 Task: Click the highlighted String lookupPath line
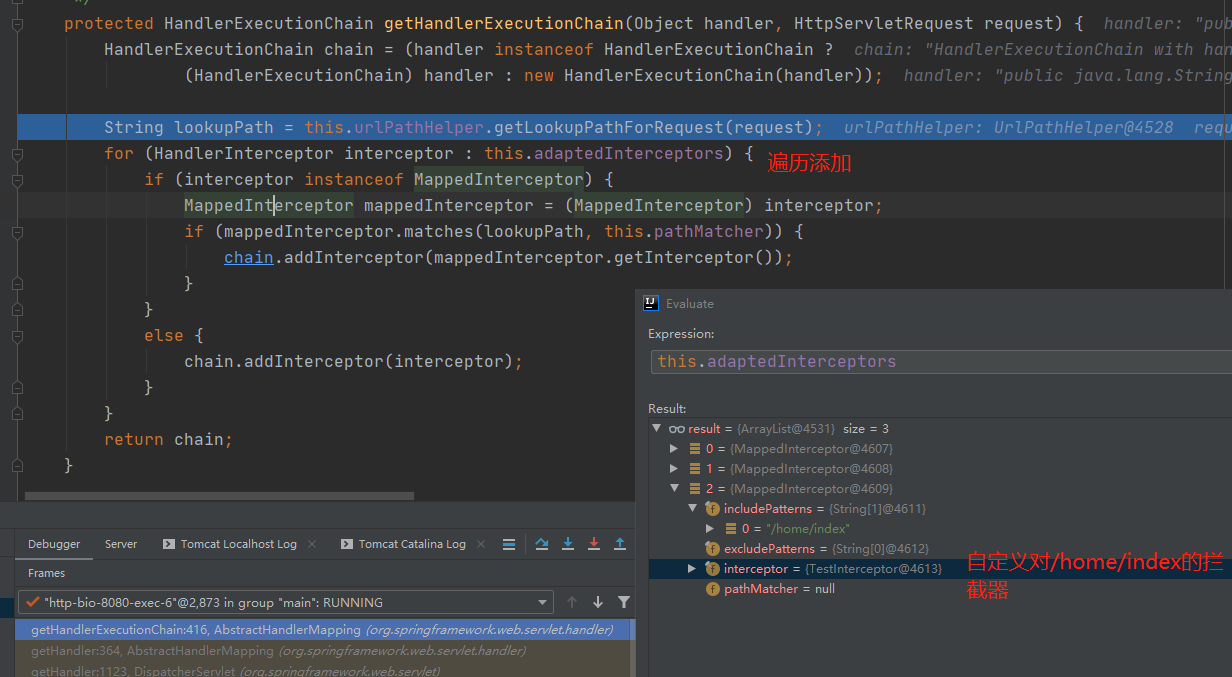(x=624, y=127)
